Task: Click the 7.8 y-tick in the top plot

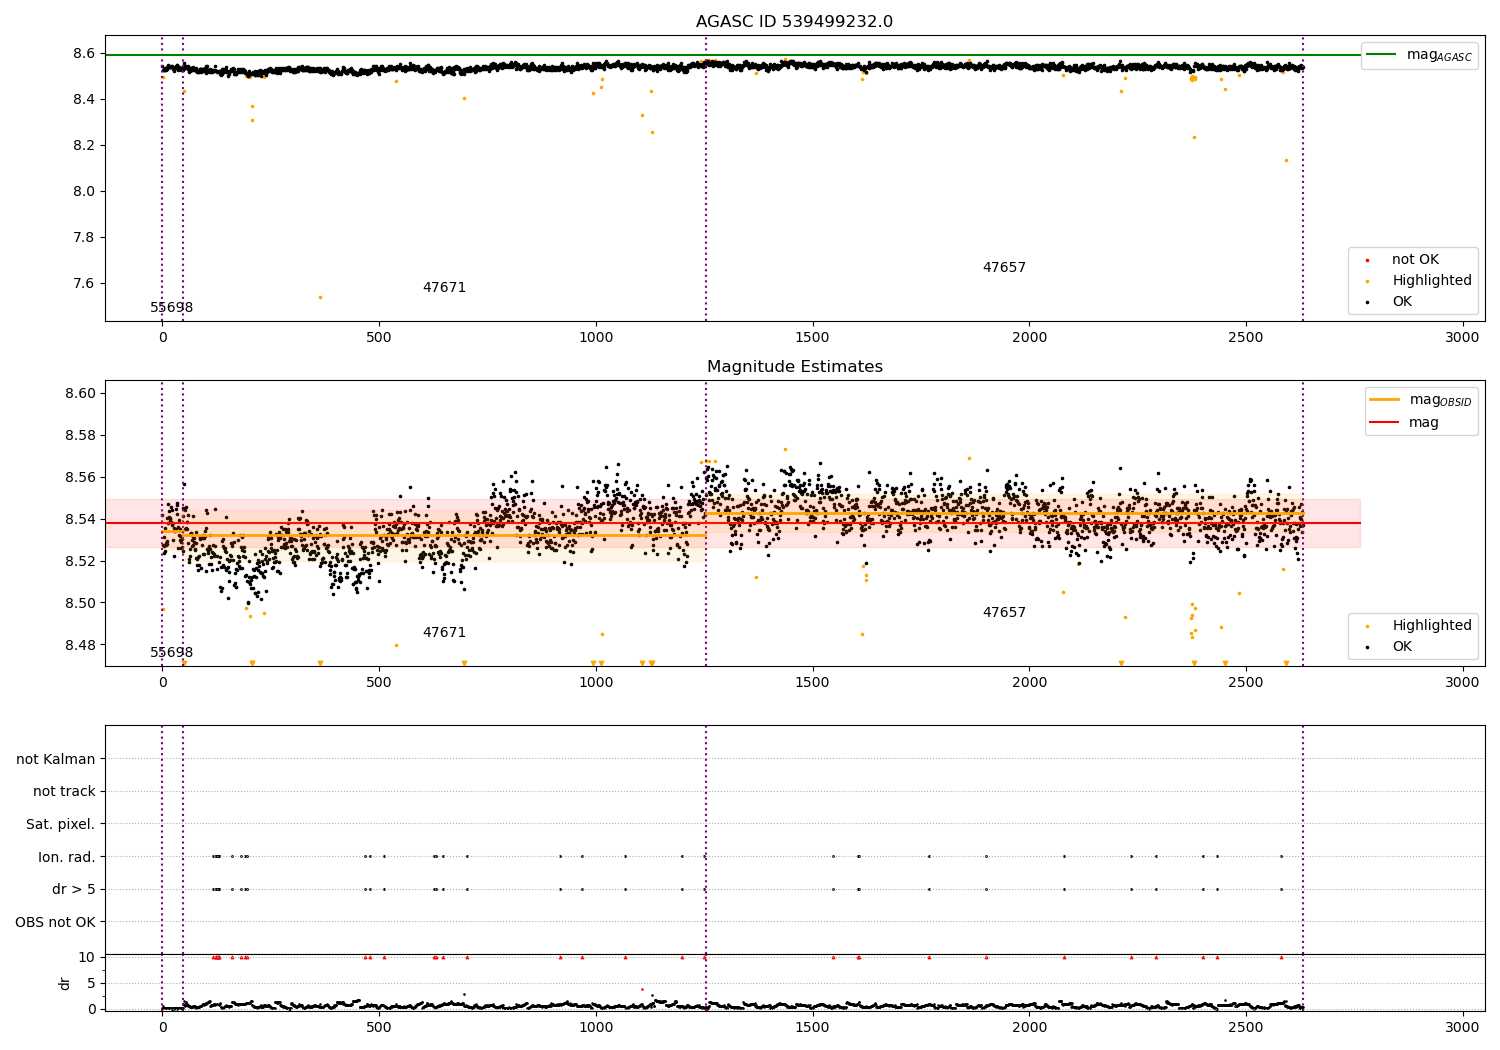Action: [84, 238]
